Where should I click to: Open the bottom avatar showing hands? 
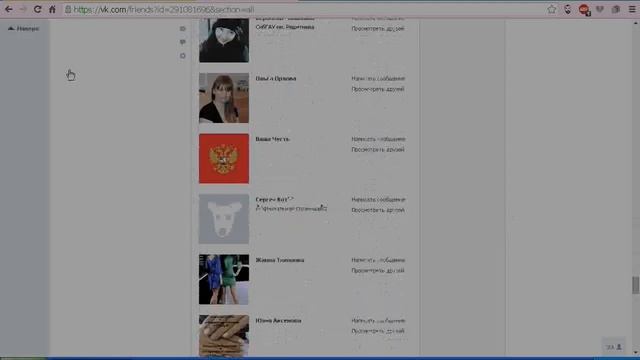(x=224, y=336)
